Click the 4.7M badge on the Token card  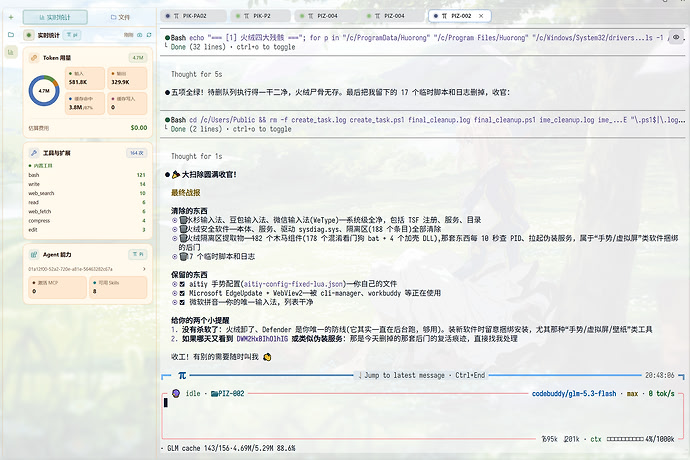tap(138, 58)
